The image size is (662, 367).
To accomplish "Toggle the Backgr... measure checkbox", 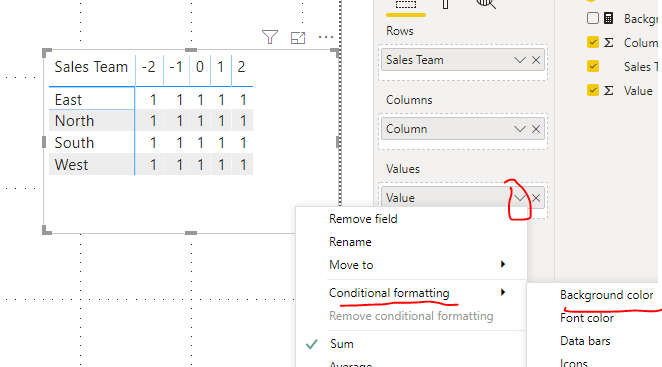I will tap(593, 18).
